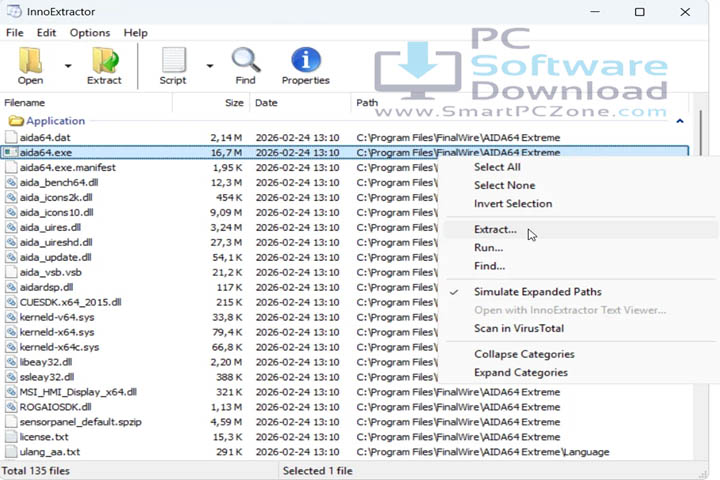Screen dimensions: 720x480
Task: Expand the Script button dropdown arrow
Action: coord(210,66)
